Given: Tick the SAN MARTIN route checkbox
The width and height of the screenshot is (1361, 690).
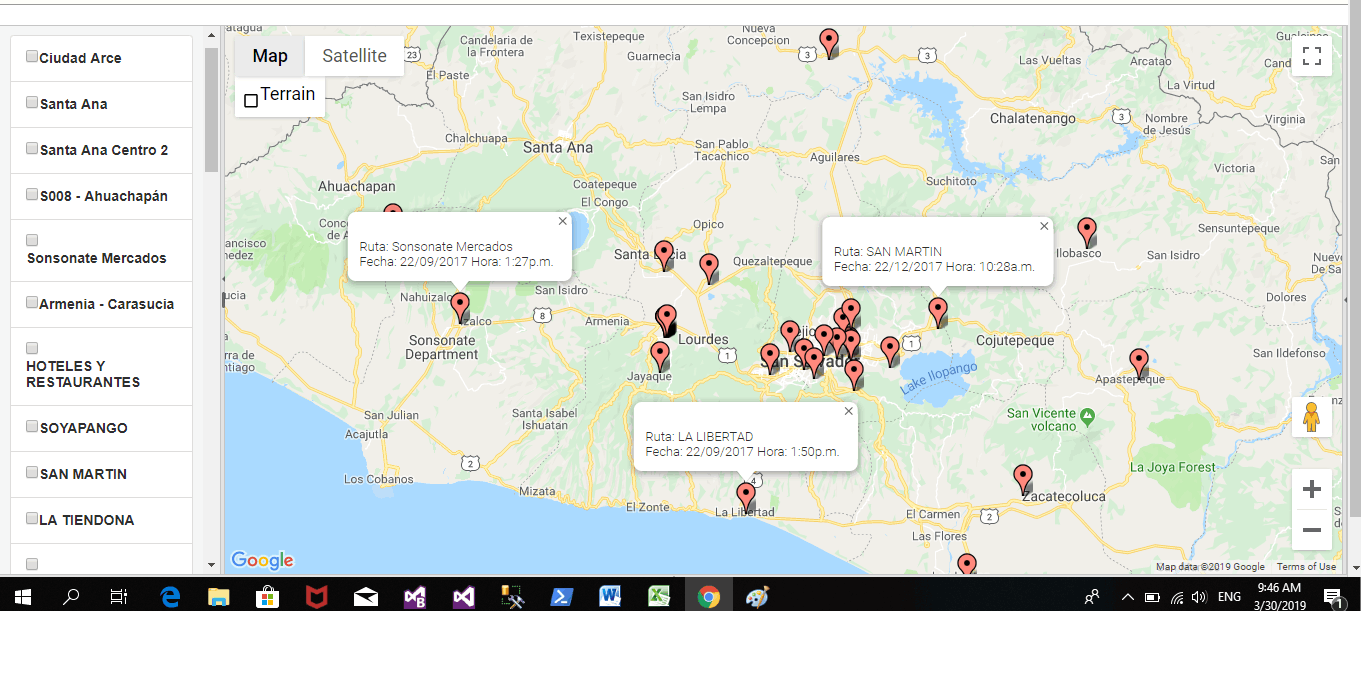Looking at the screenshot, I should [32, 473].
